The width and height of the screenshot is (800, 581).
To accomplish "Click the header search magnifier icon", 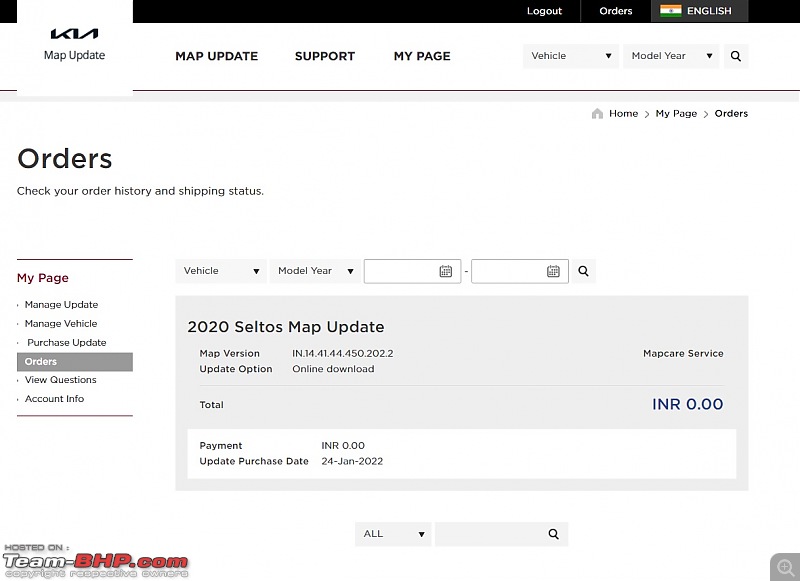I will coord(736,56).
